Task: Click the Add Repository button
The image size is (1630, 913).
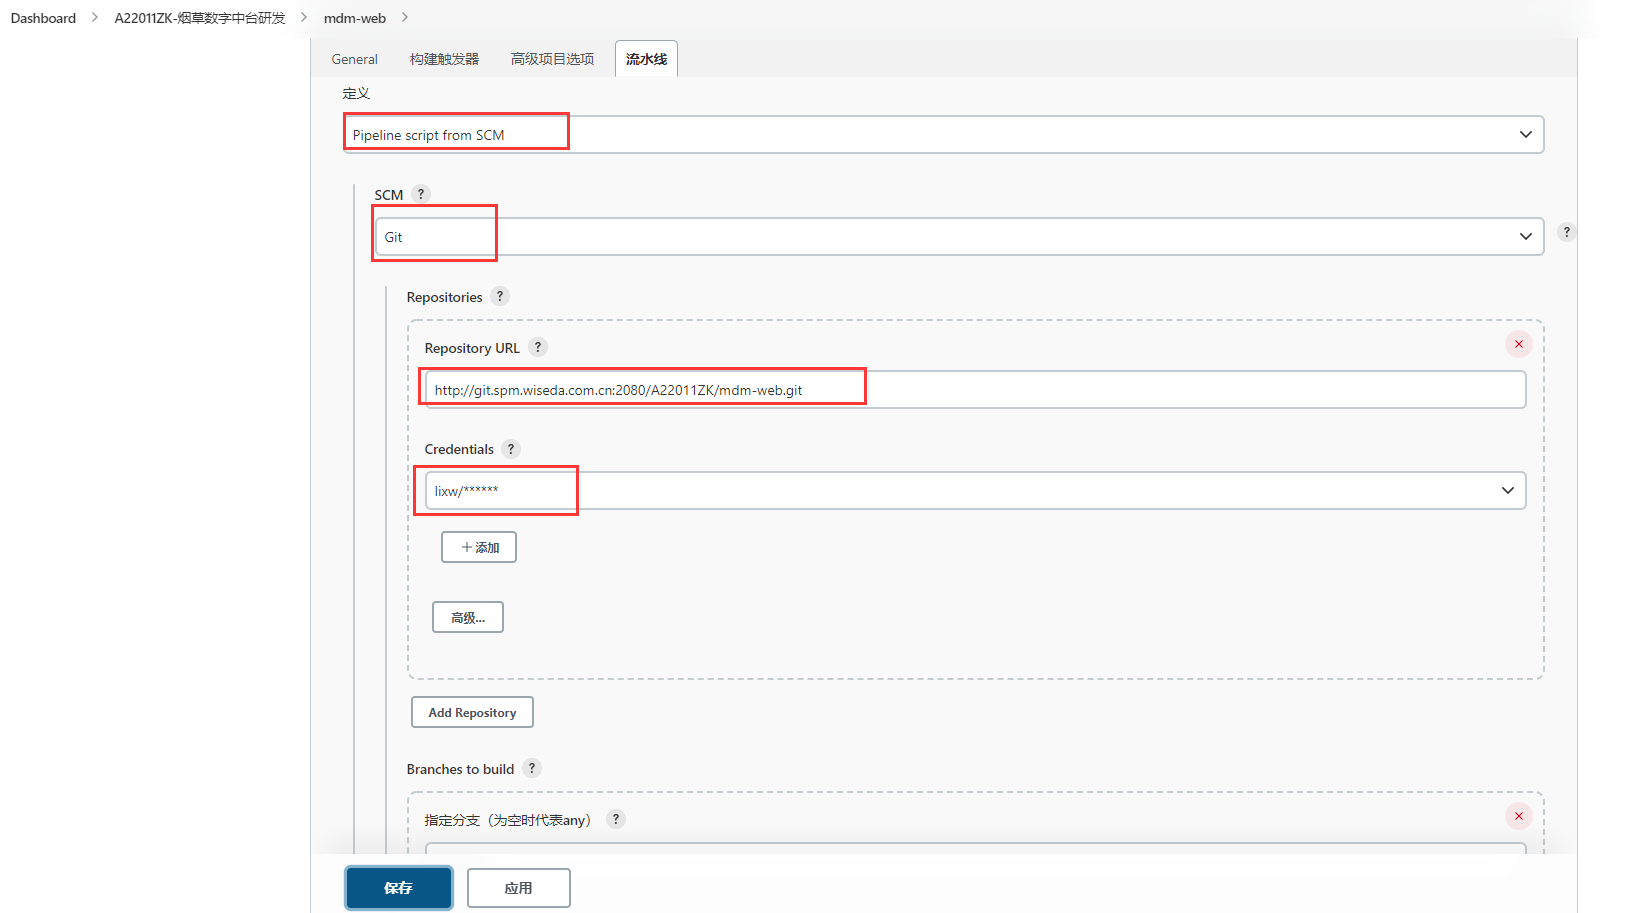Action: 472,712
